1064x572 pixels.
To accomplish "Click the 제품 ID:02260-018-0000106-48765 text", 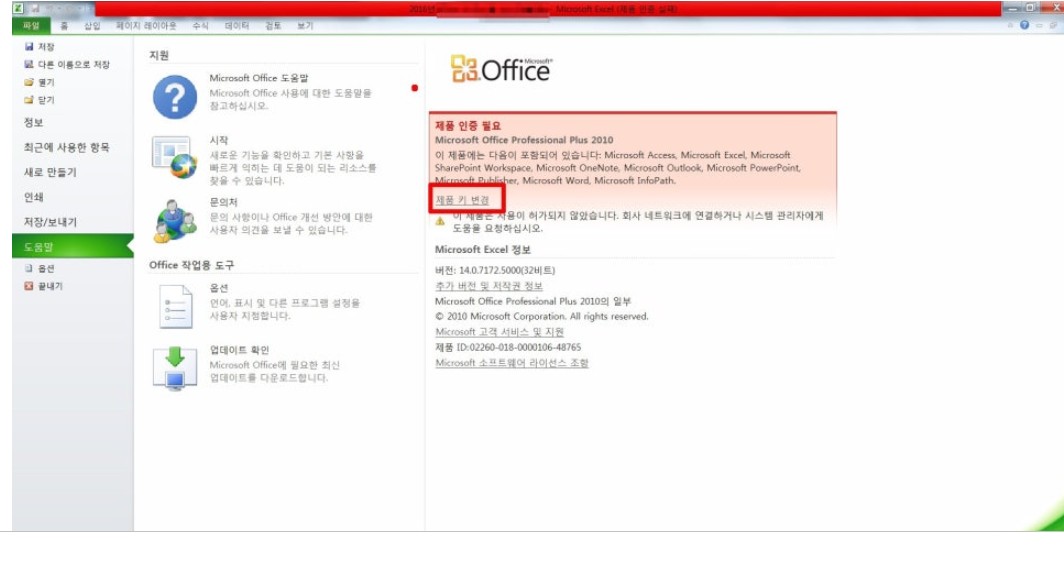I will tap(508, 347).
